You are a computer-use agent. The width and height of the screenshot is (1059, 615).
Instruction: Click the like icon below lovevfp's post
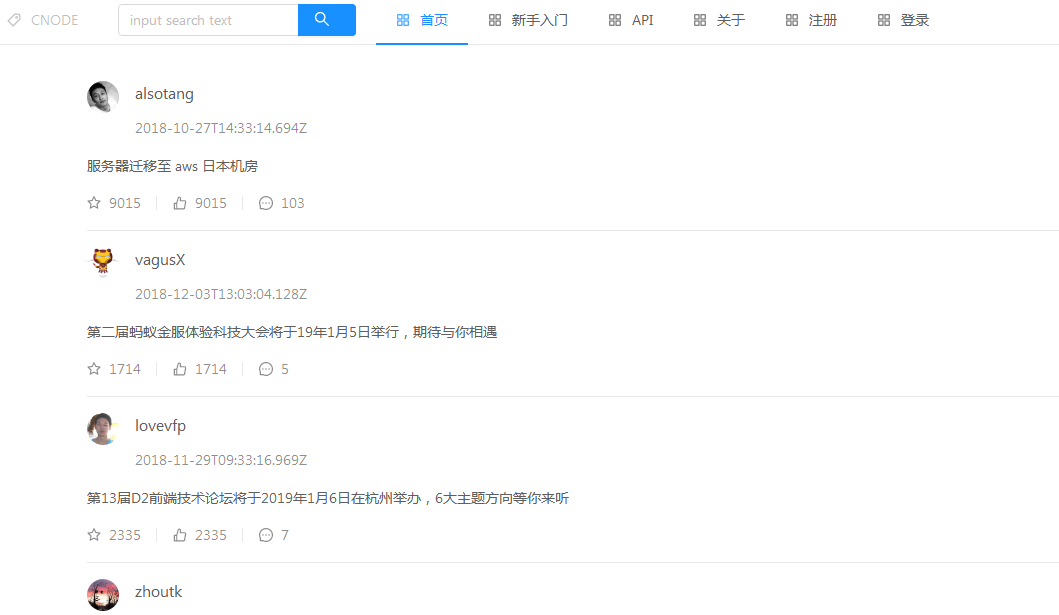180,534
